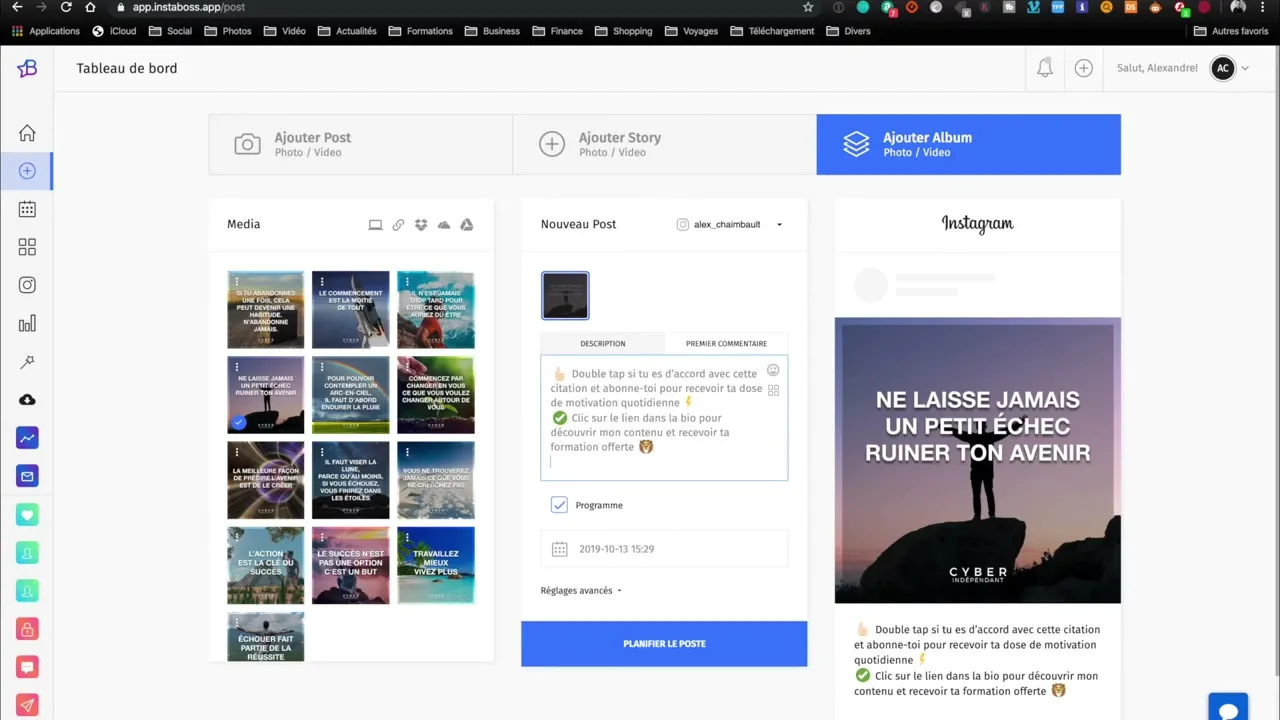Open the Dropbox media import

click(421, 224)
